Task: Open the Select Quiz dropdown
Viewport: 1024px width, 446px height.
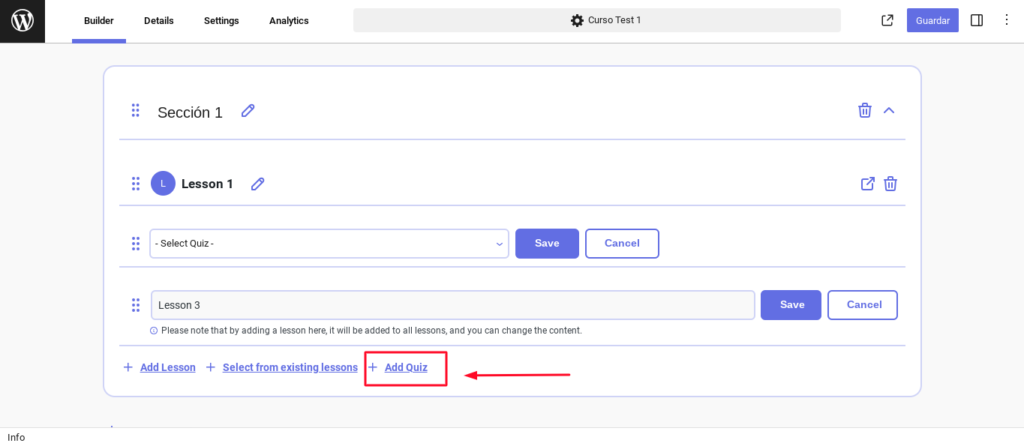Action: pyautogui.click(x=329, y=244)
